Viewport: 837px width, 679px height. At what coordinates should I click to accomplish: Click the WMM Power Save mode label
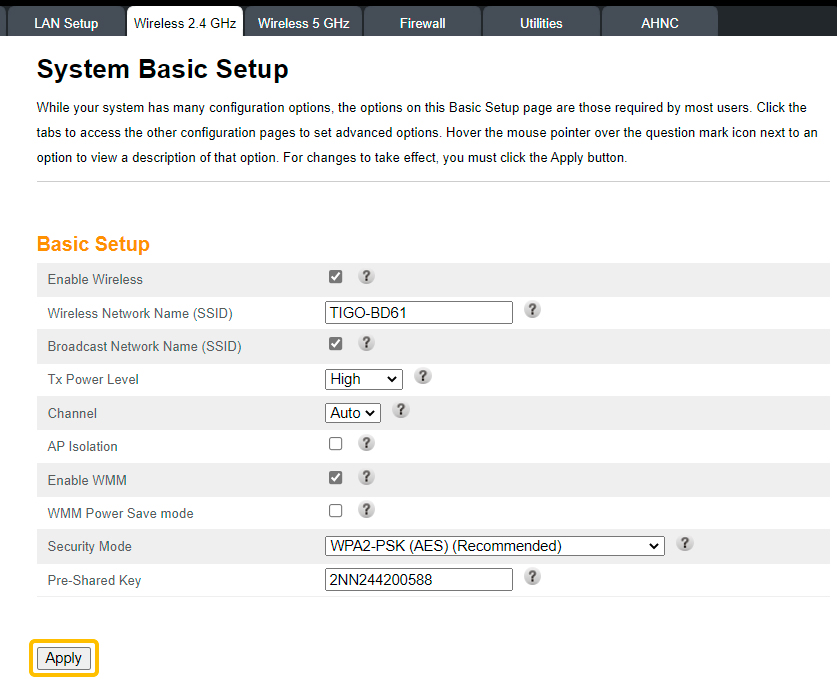120,514
